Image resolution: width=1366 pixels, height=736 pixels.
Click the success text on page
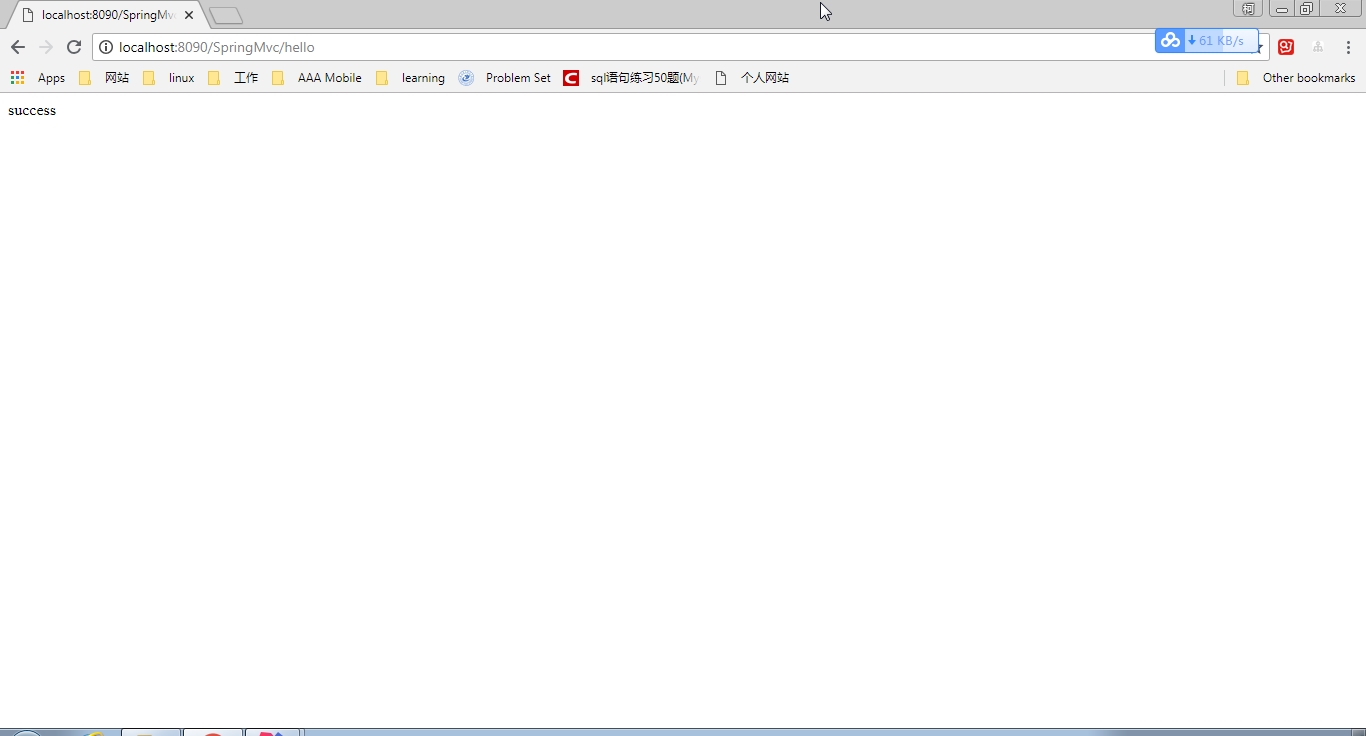(32, 111)
